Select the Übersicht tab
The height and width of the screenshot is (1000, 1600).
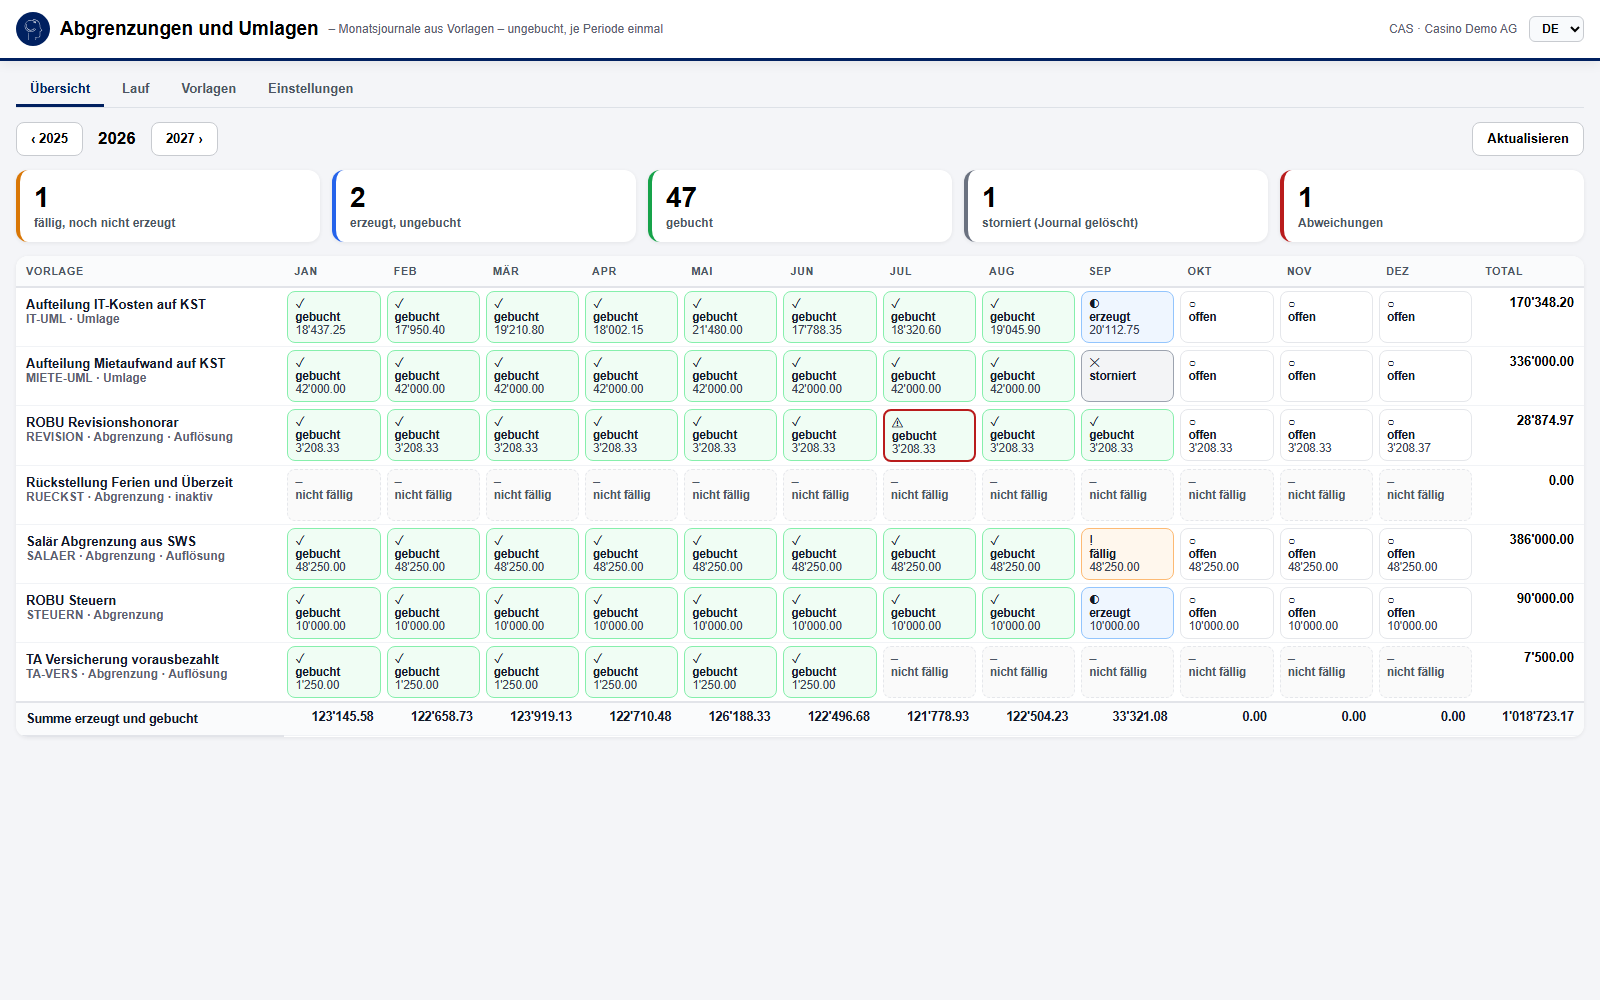tap(60, 88)
